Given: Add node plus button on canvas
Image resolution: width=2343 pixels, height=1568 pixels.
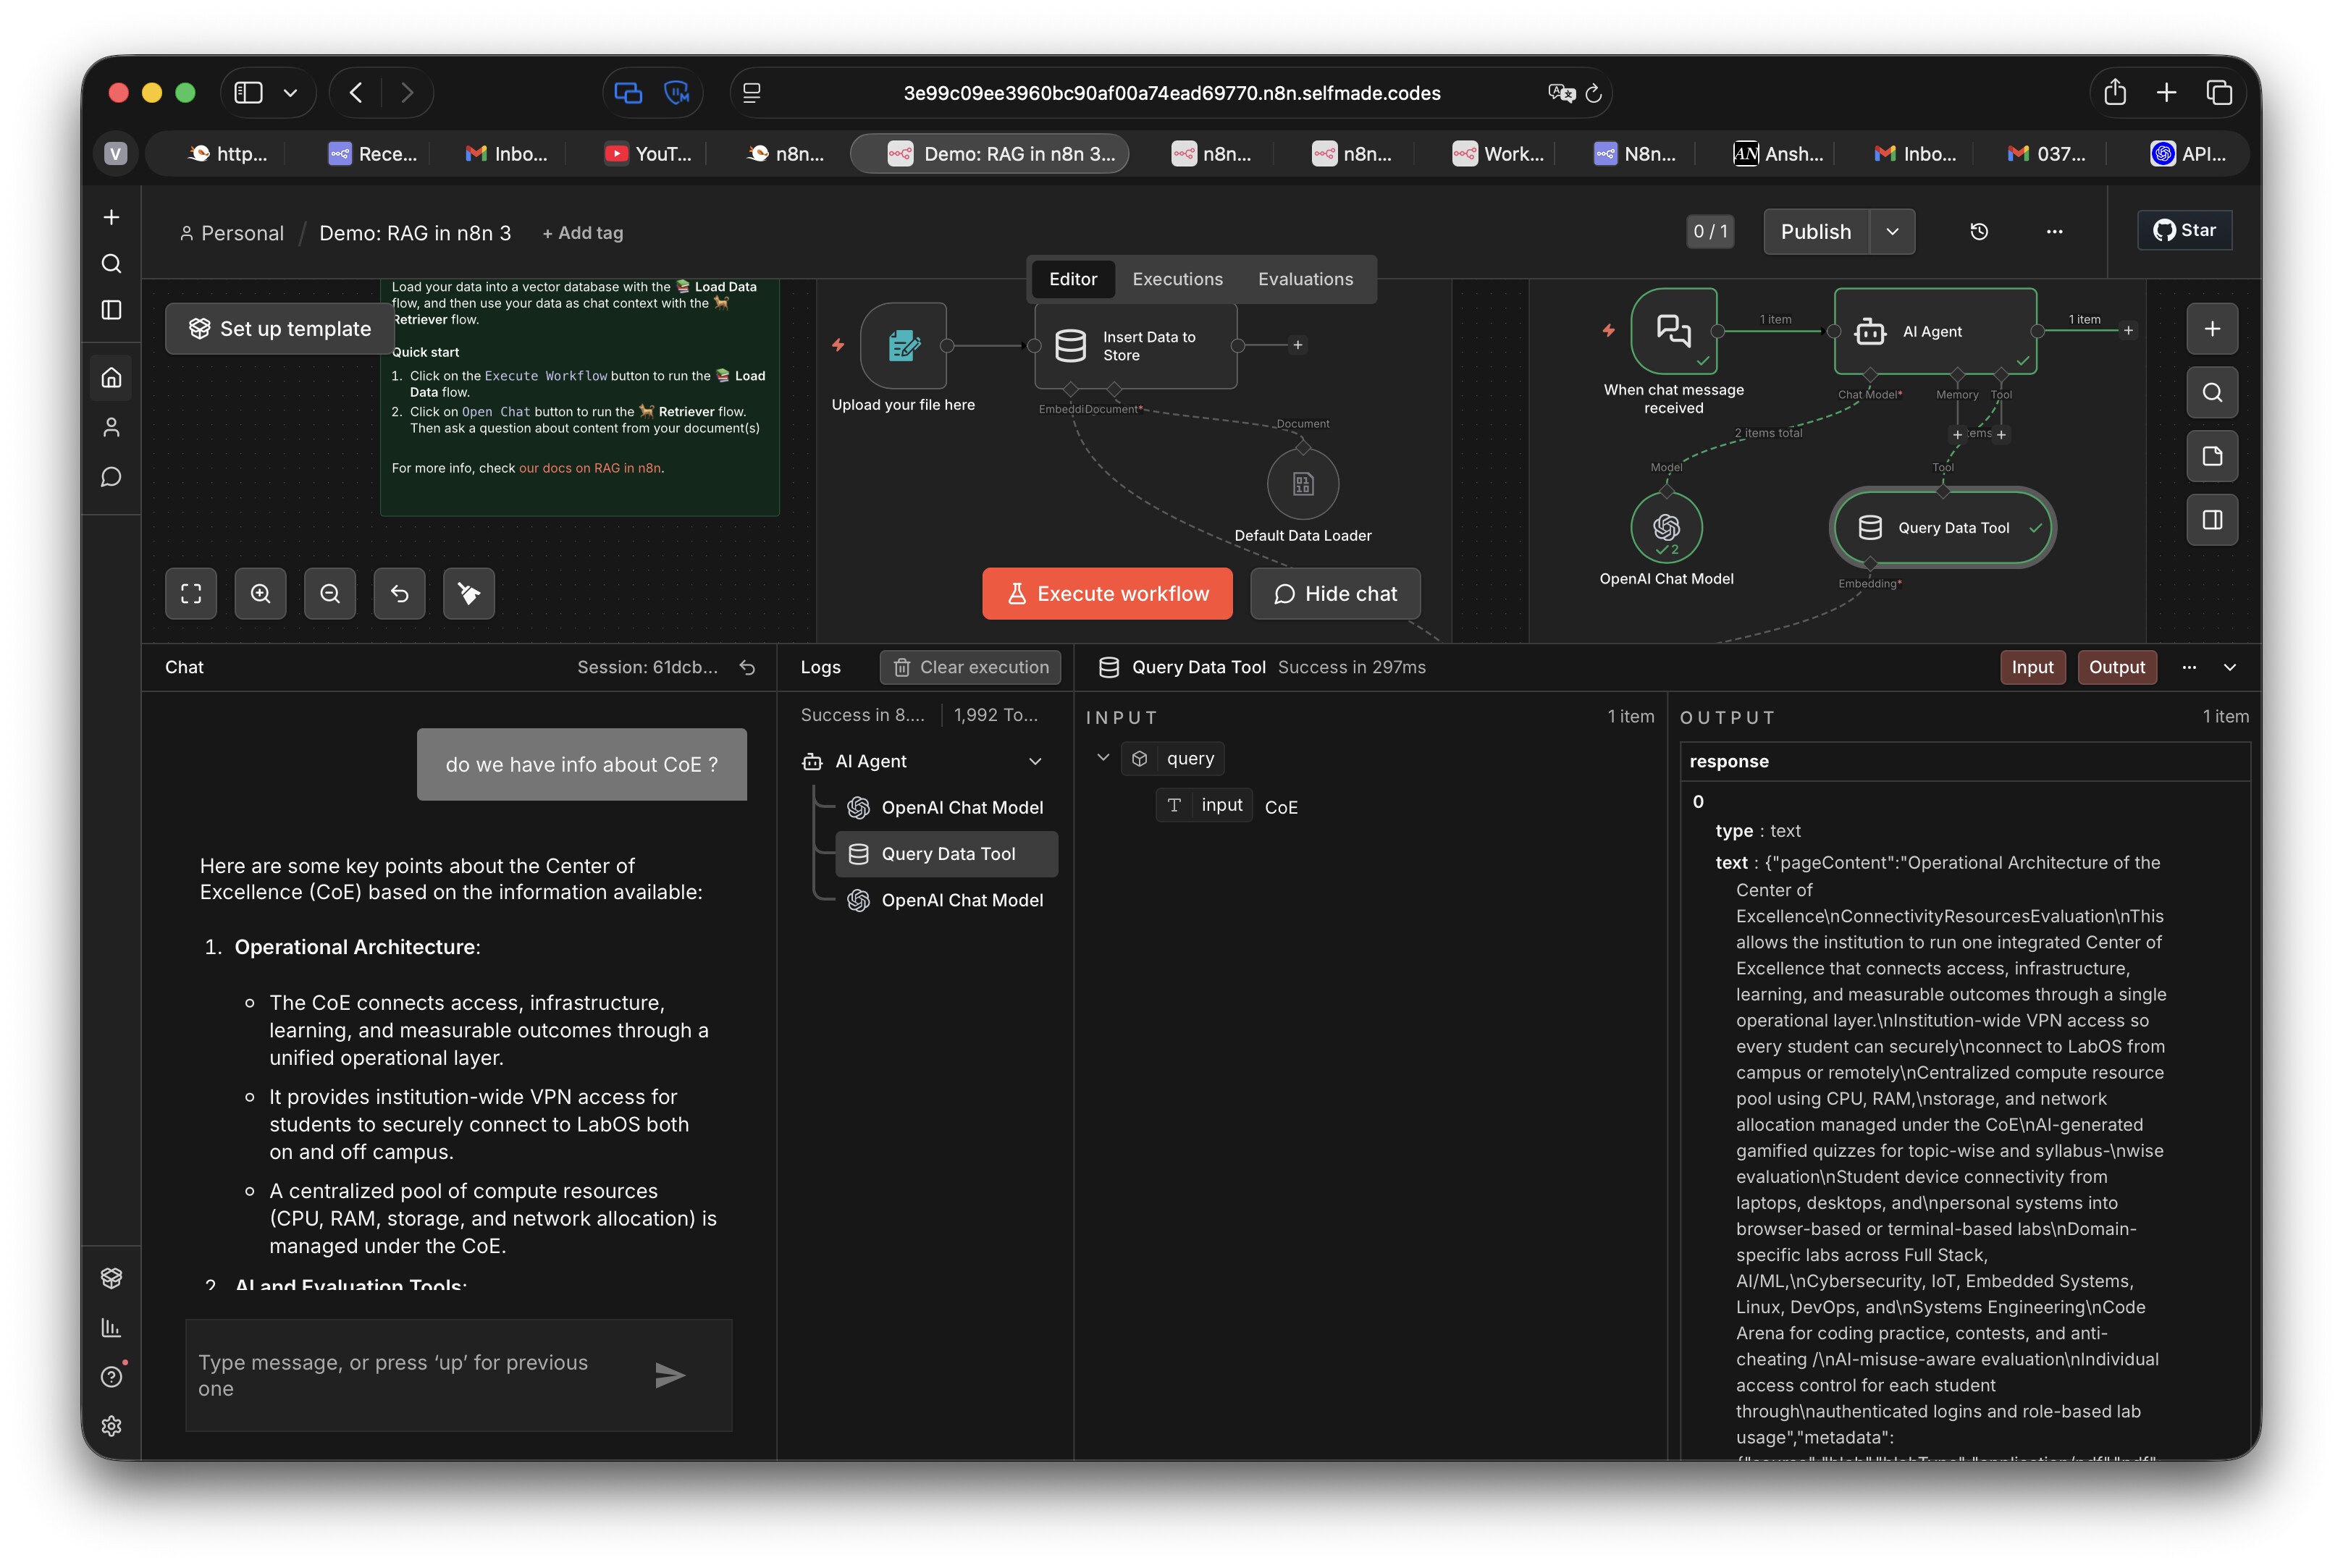Looking at the screenshot, I should (2211, 329).
